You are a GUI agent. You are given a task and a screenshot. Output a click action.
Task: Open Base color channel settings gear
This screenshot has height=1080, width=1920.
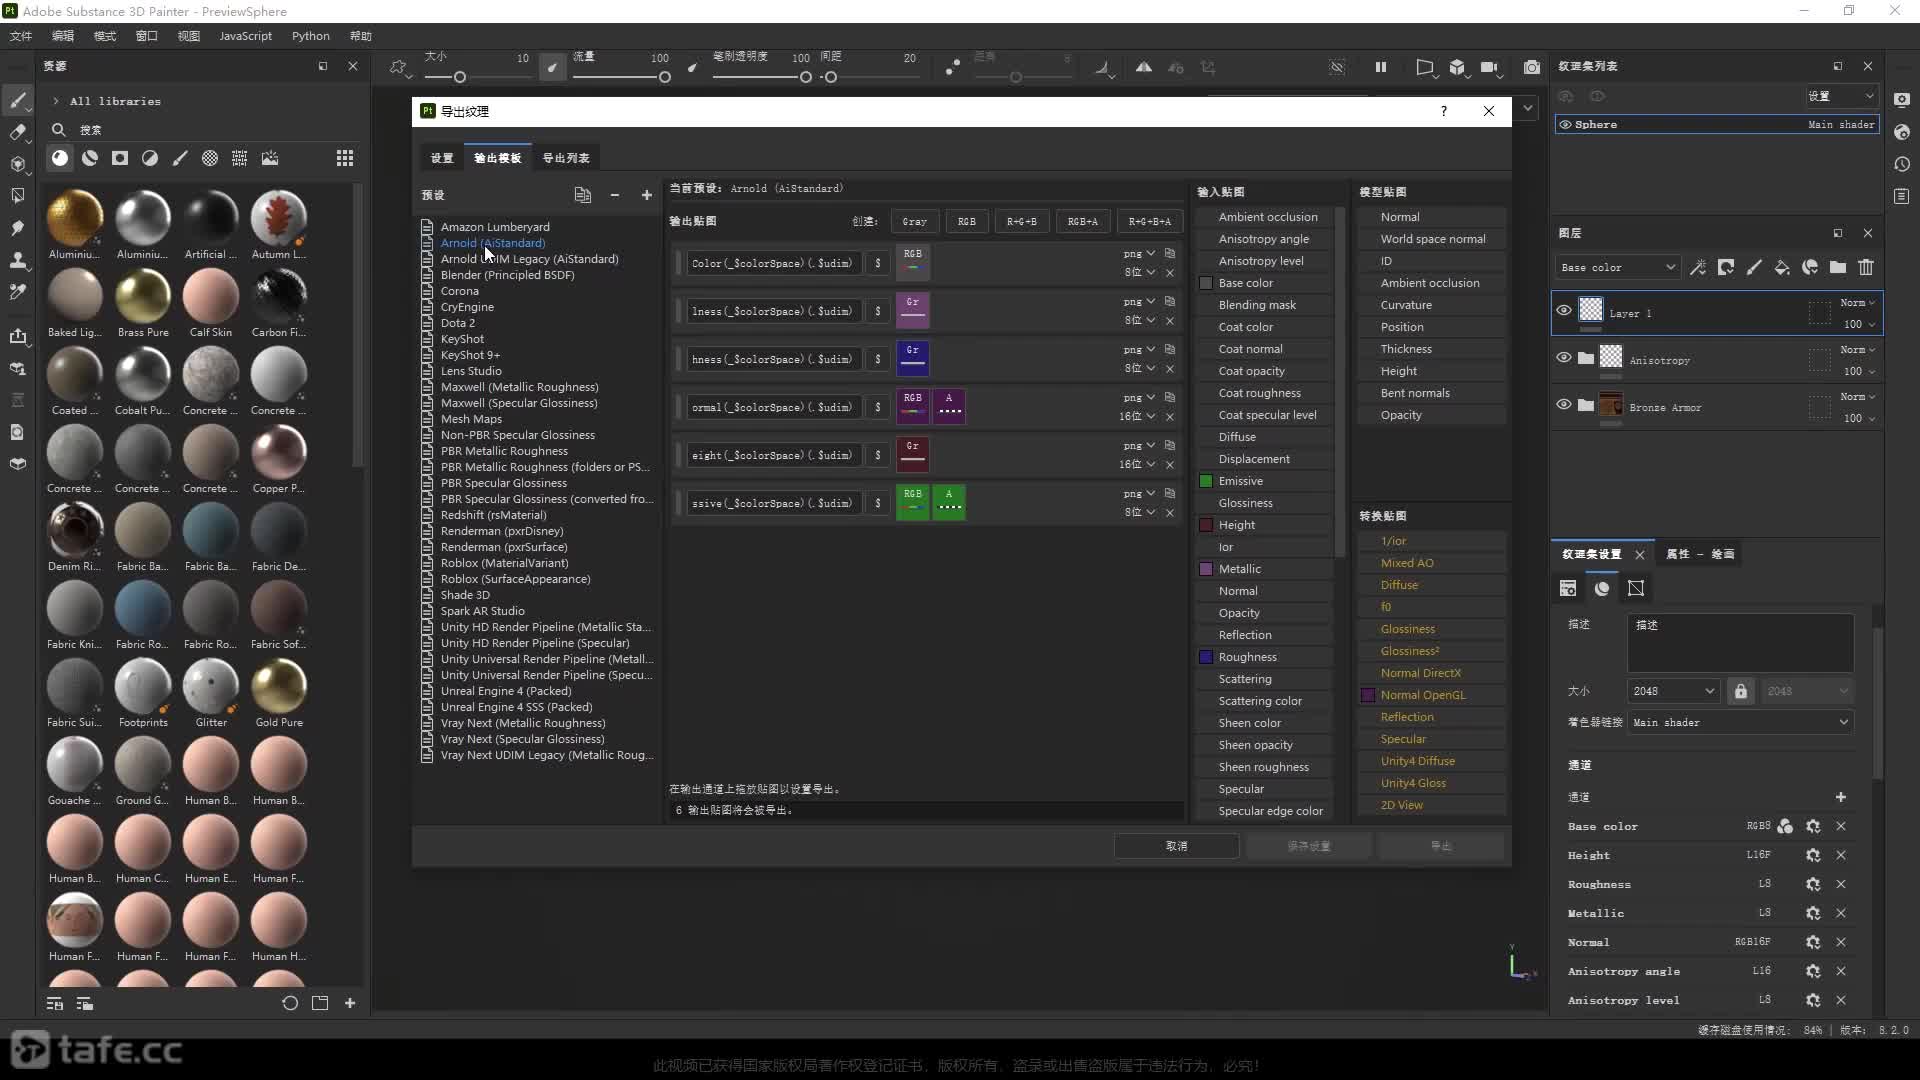pyautogui.click(x=1813, y=826)
